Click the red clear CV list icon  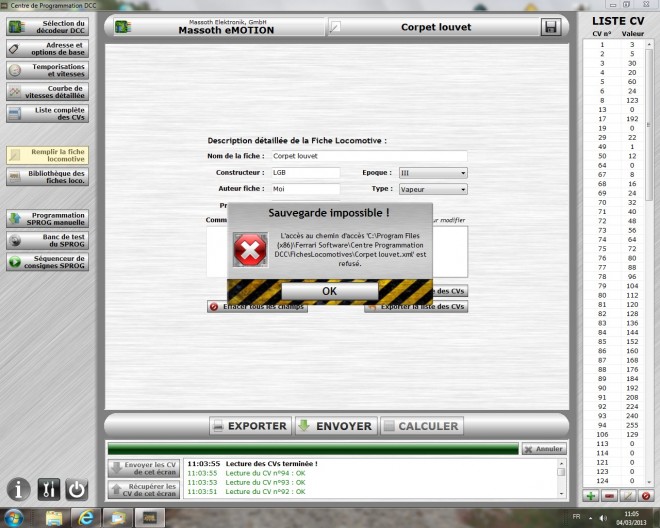point(646,496)
